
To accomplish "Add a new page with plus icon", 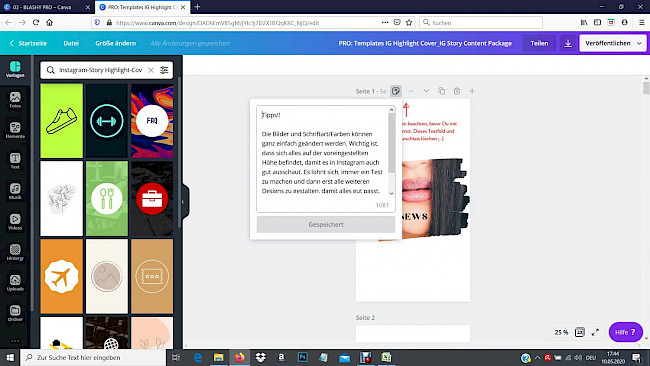I will [x=472, y=91].
